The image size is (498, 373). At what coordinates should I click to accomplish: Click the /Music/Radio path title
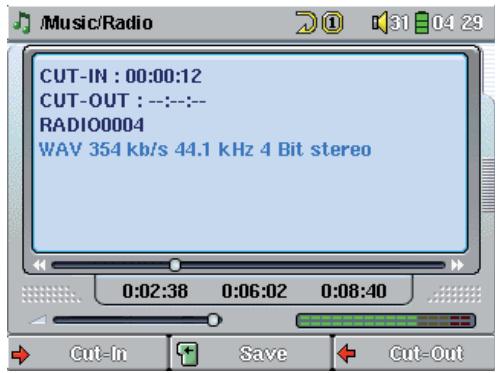[x=96, y=23]
